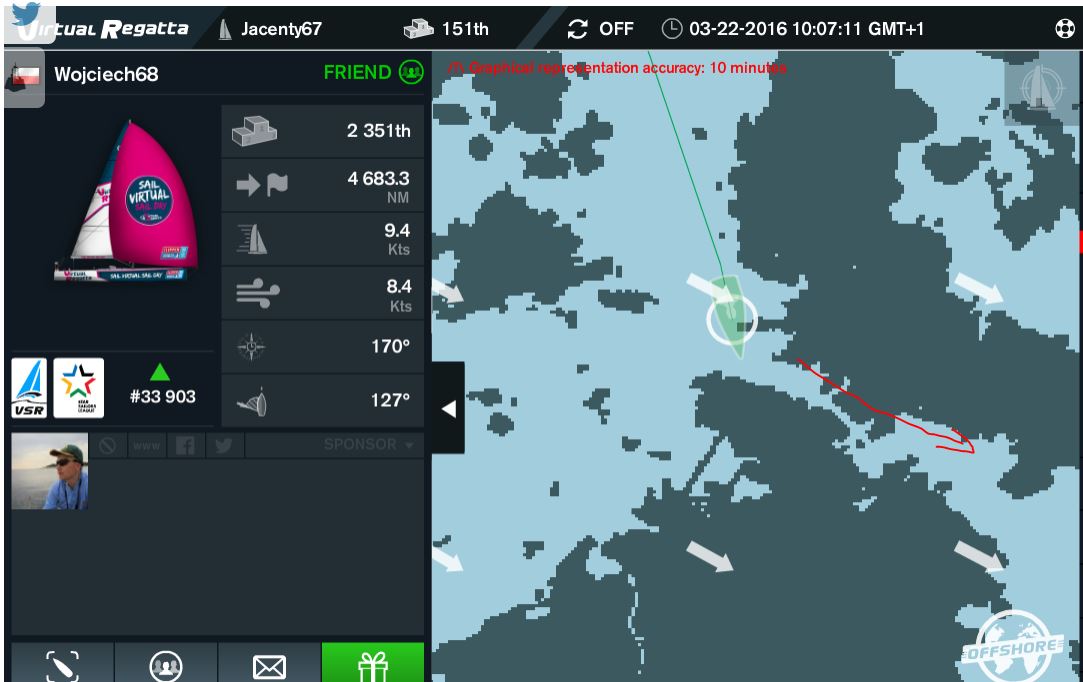This screenshot has height=682, width=1083.
Task: Click the compass sailboat icon on map
Action: (1040, 87)
